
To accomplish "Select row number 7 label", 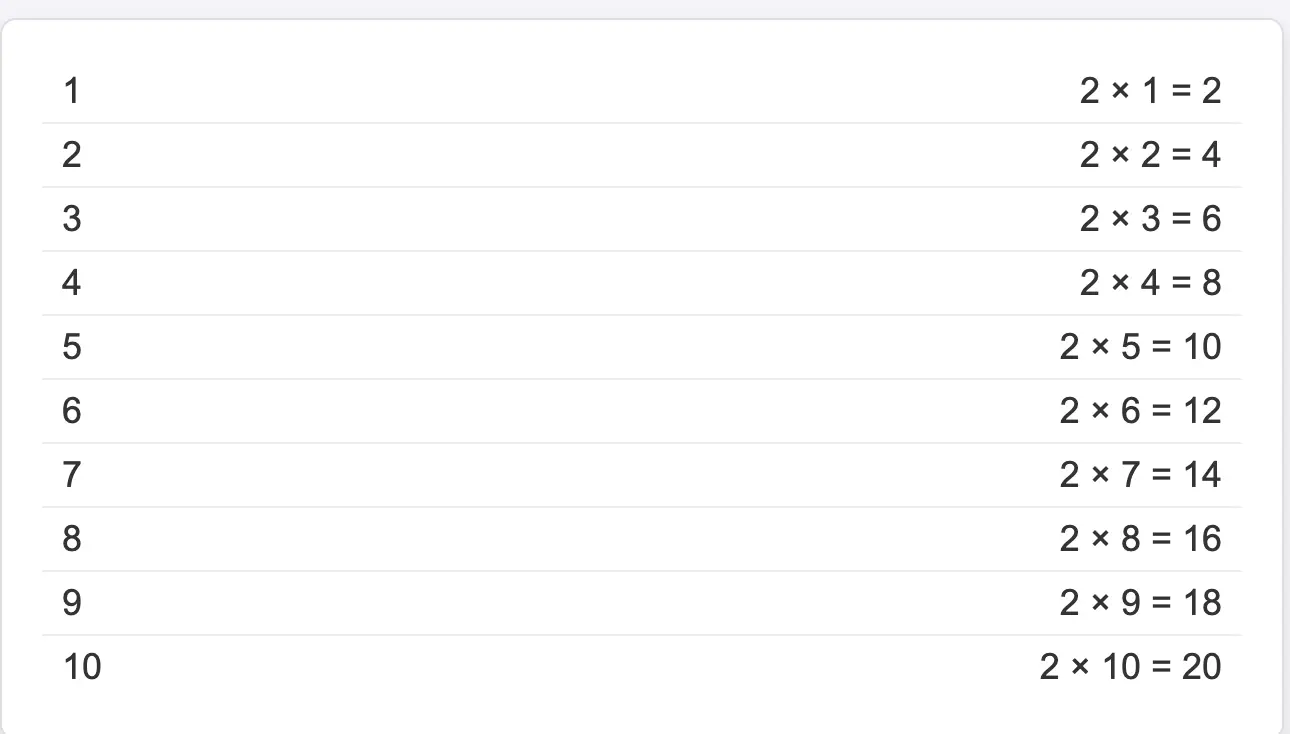I will 71,475.
